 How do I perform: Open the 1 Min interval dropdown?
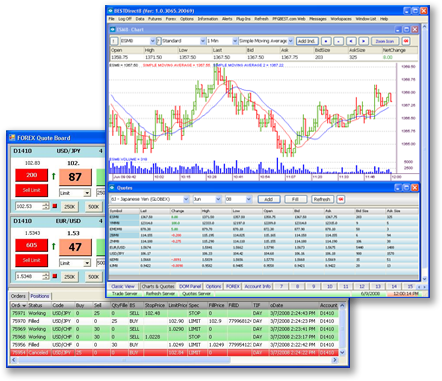(x=235, y=41)
